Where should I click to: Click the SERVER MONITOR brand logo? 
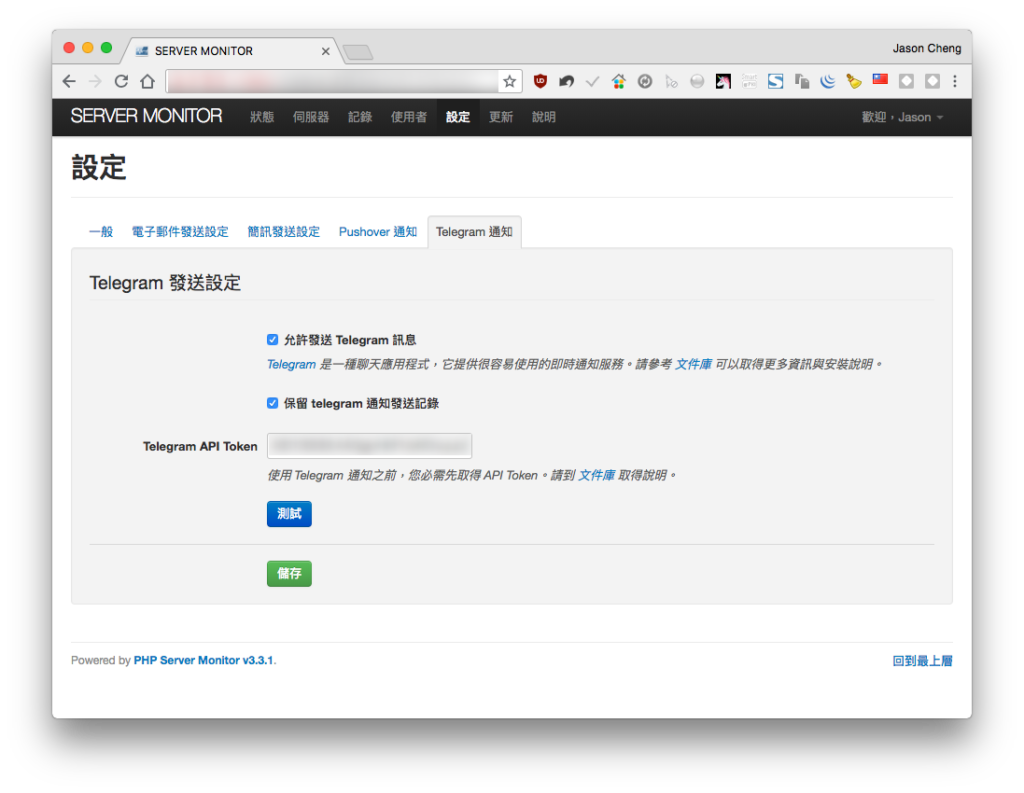[146, 116]
